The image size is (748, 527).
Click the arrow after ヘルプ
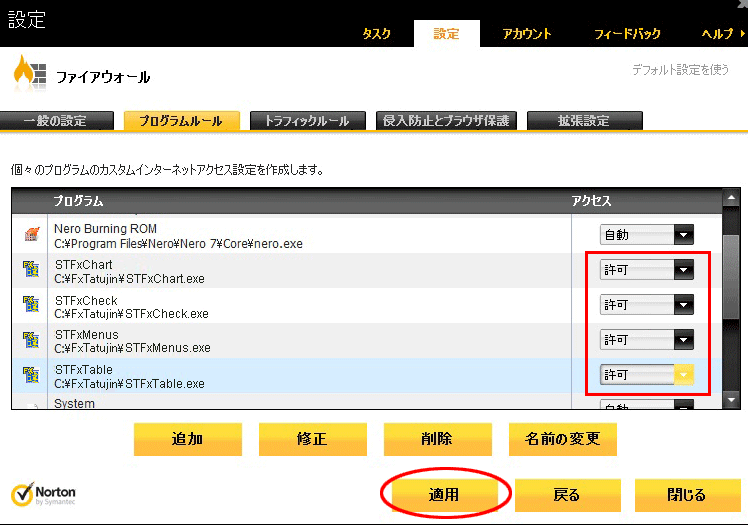[x=742, y=33]
